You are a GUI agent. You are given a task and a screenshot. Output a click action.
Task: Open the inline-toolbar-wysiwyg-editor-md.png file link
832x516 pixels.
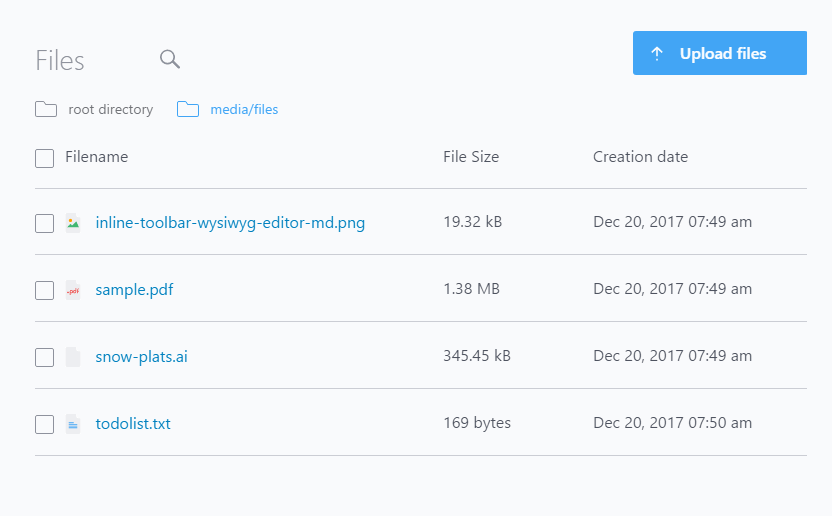(230, 223)
